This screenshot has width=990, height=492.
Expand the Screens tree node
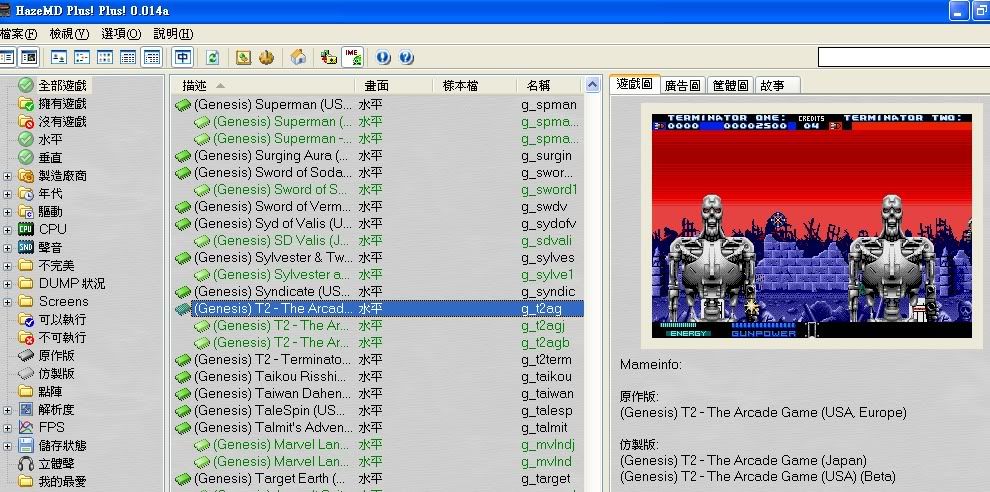(8, 302)
